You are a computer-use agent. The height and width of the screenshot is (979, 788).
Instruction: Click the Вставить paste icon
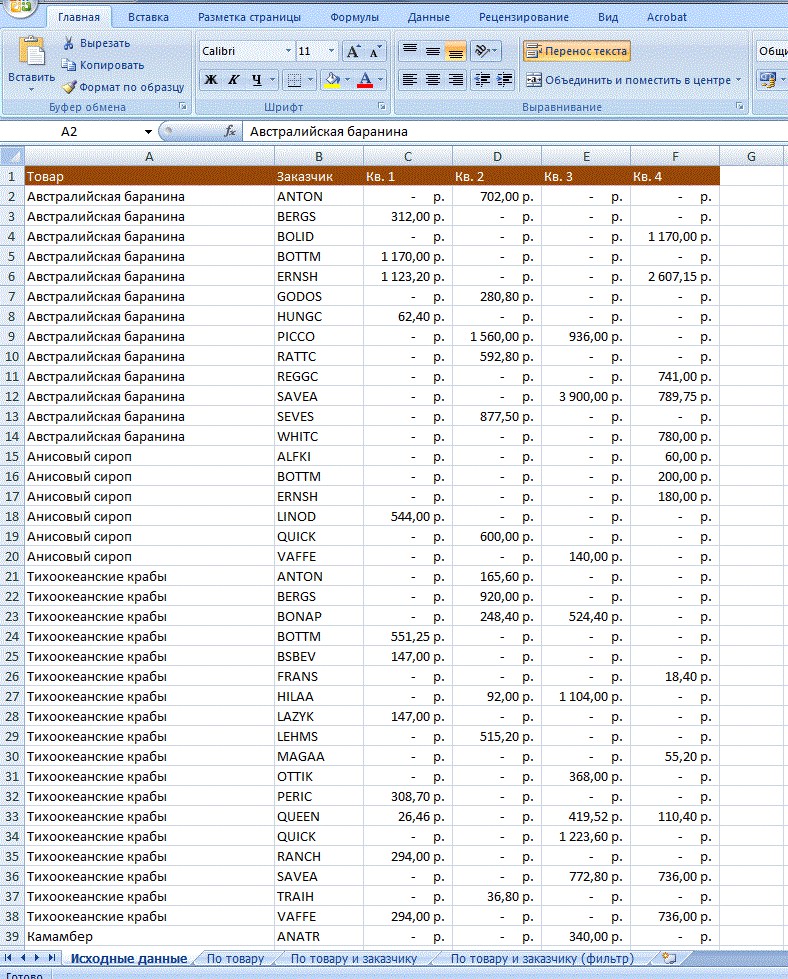(31, 51)
